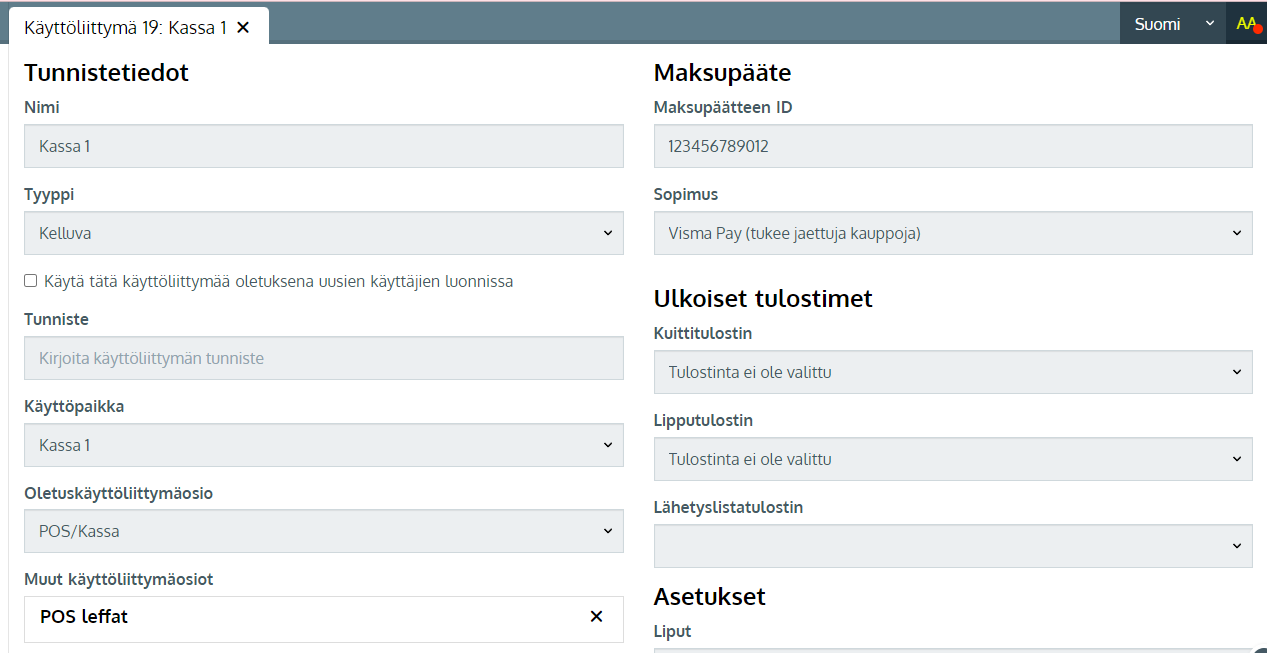Click the Ulkoiset tulostimet heading
The width and height of the screenshot is (1267, 653).
click(763, 298)
